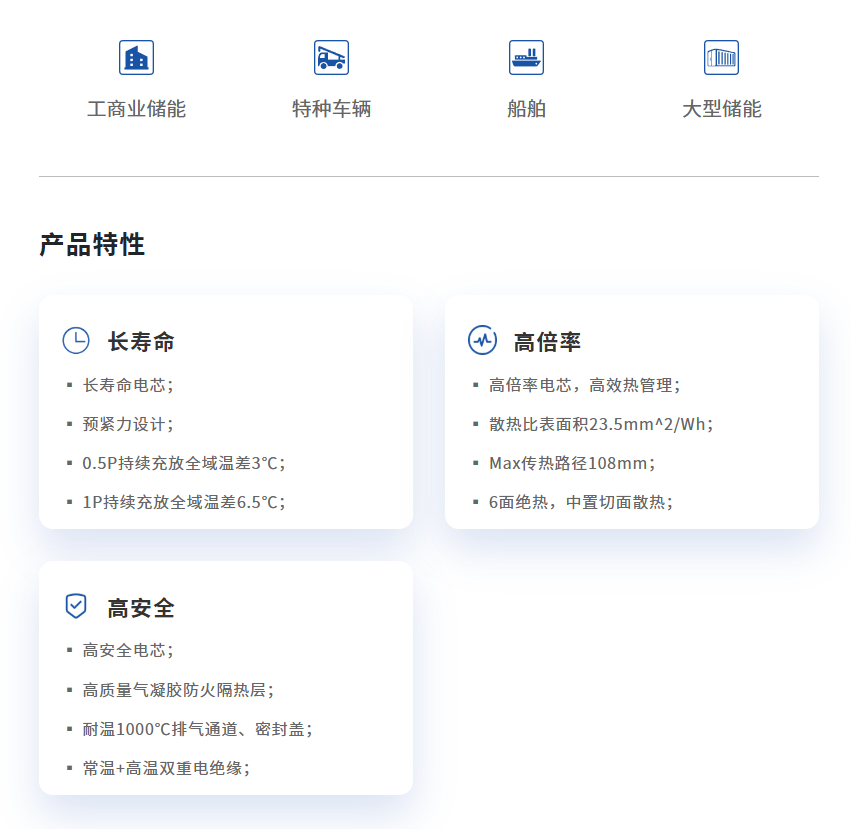Click the 预紧力设计 bullet item
Viewport: 851px width, 829px height.
click(128, 424)
